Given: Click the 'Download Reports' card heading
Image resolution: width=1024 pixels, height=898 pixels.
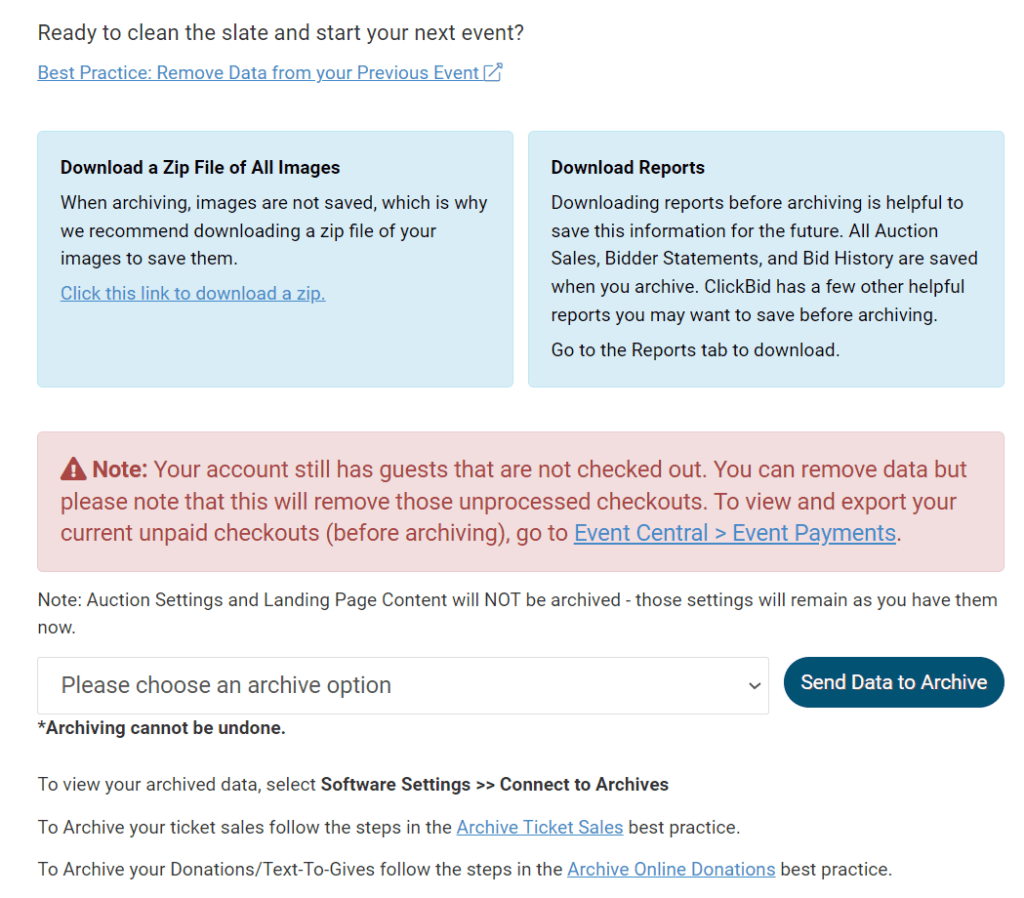Looking at the screenshot, I should 628,168.
